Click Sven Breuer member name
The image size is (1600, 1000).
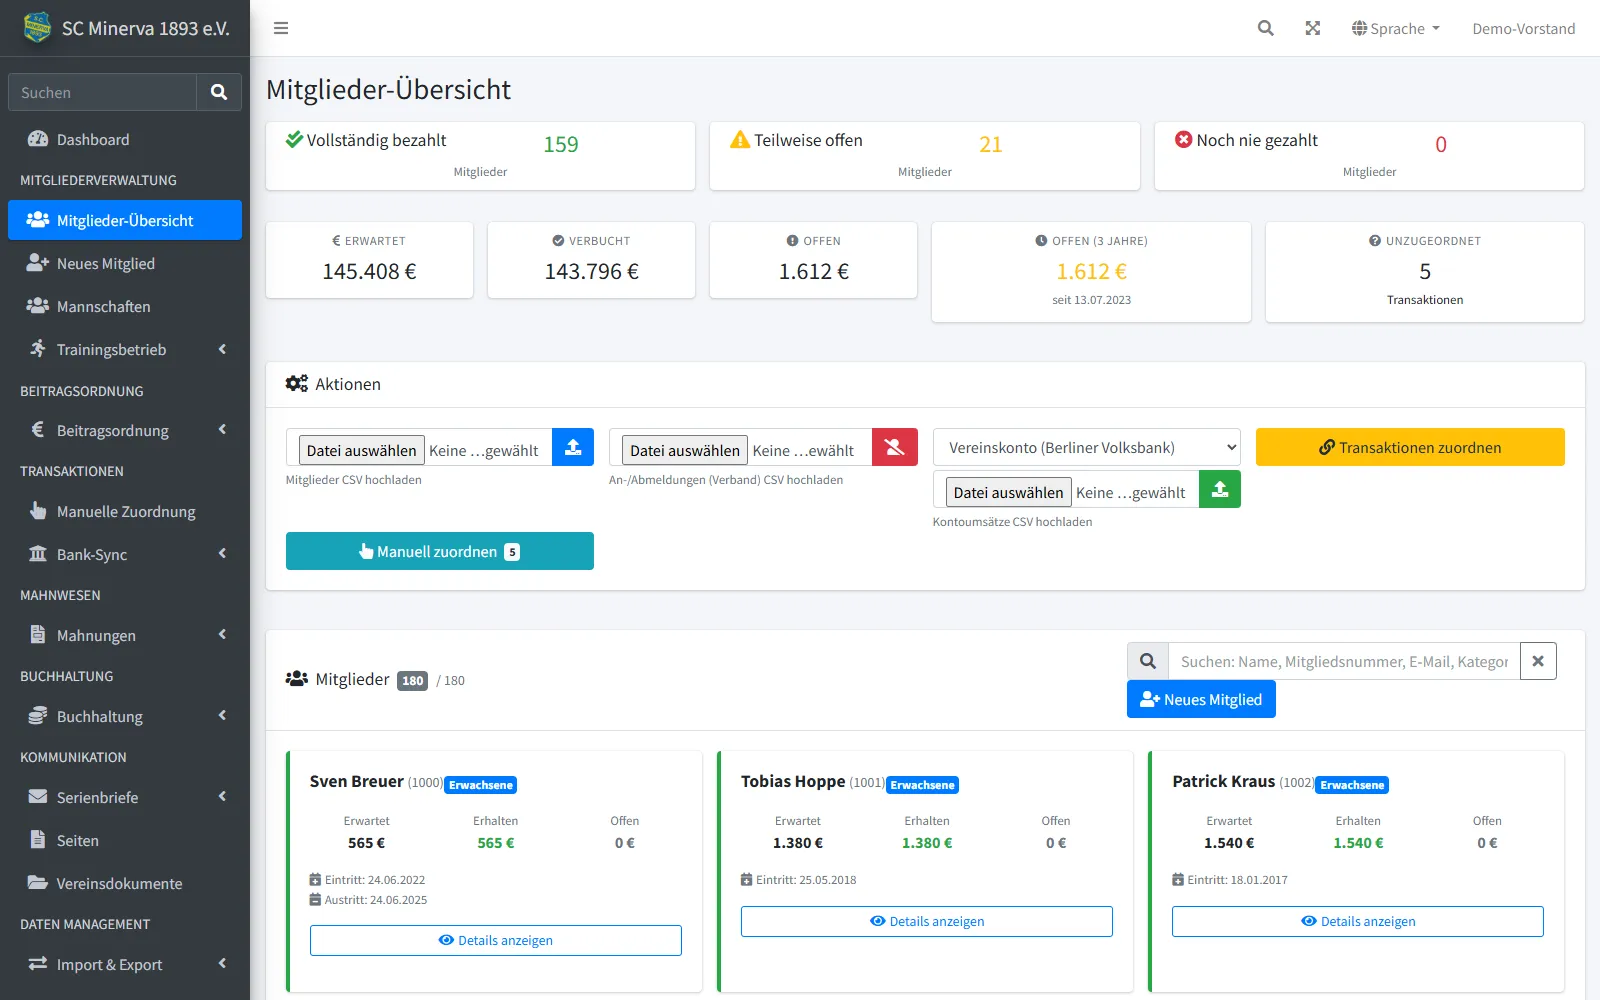coord(357,781)
